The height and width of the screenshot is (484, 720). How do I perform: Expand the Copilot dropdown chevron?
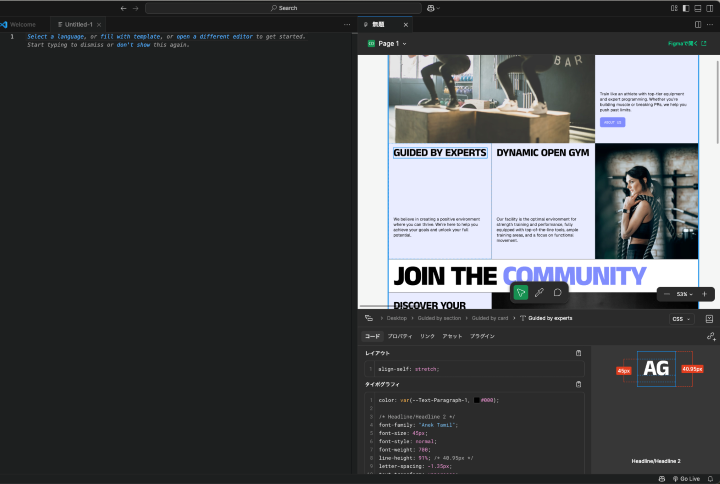pos(439,8)
